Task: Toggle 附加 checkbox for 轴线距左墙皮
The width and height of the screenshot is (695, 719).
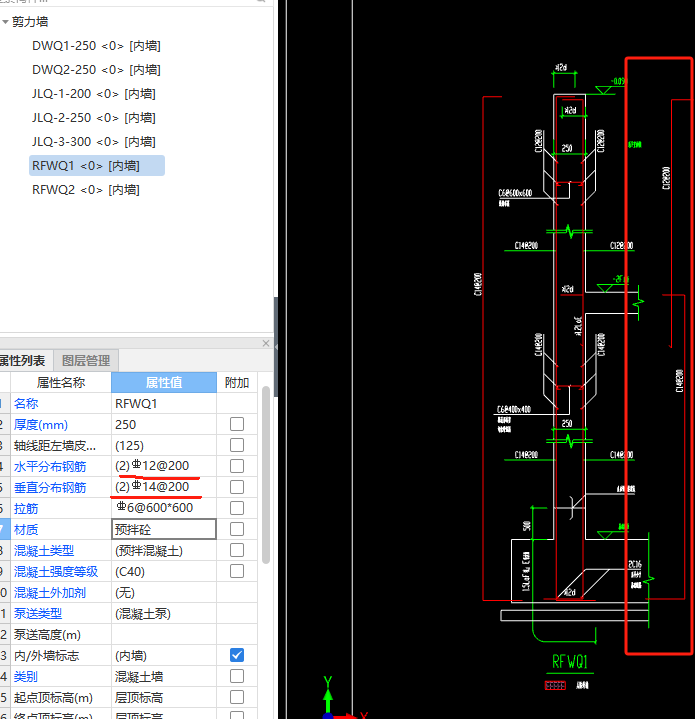Action: click(x=237, y=445)
